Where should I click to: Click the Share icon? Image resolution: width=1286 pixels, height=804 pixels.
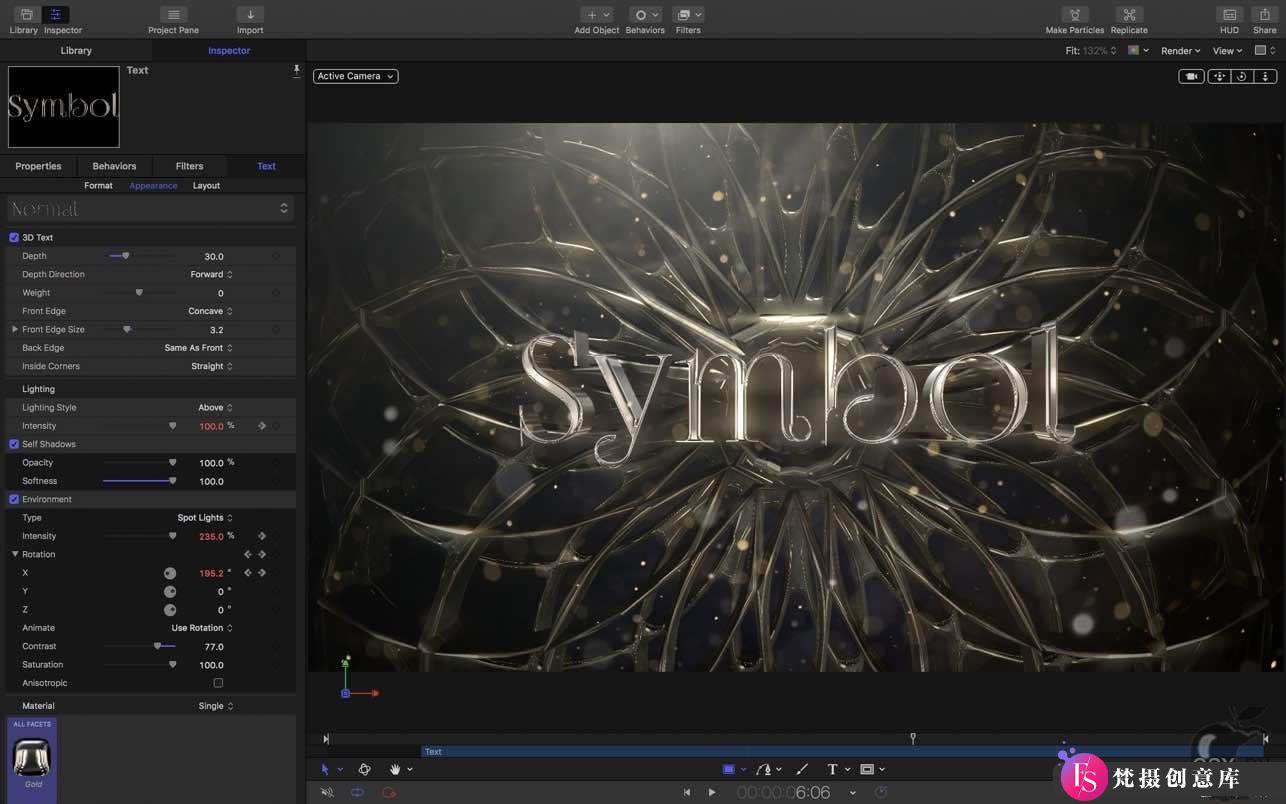tap(1265, 15)
